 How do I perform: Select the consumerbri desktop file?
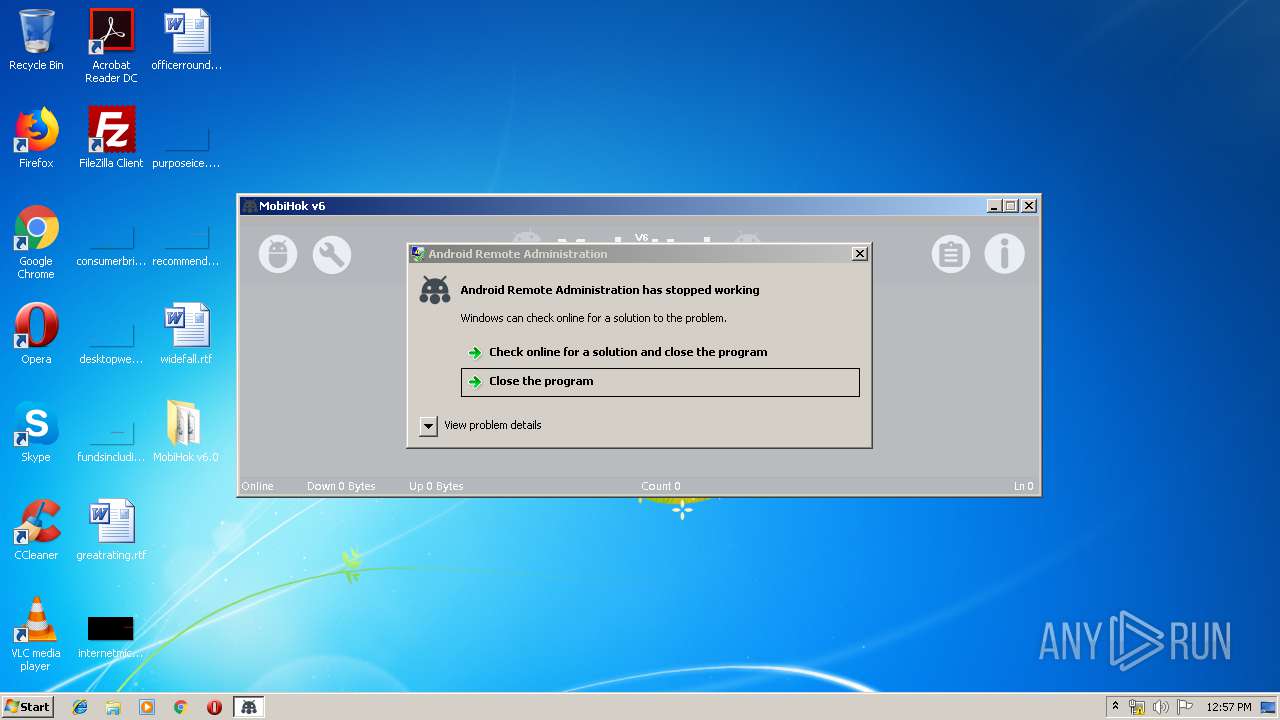(111, 242)
